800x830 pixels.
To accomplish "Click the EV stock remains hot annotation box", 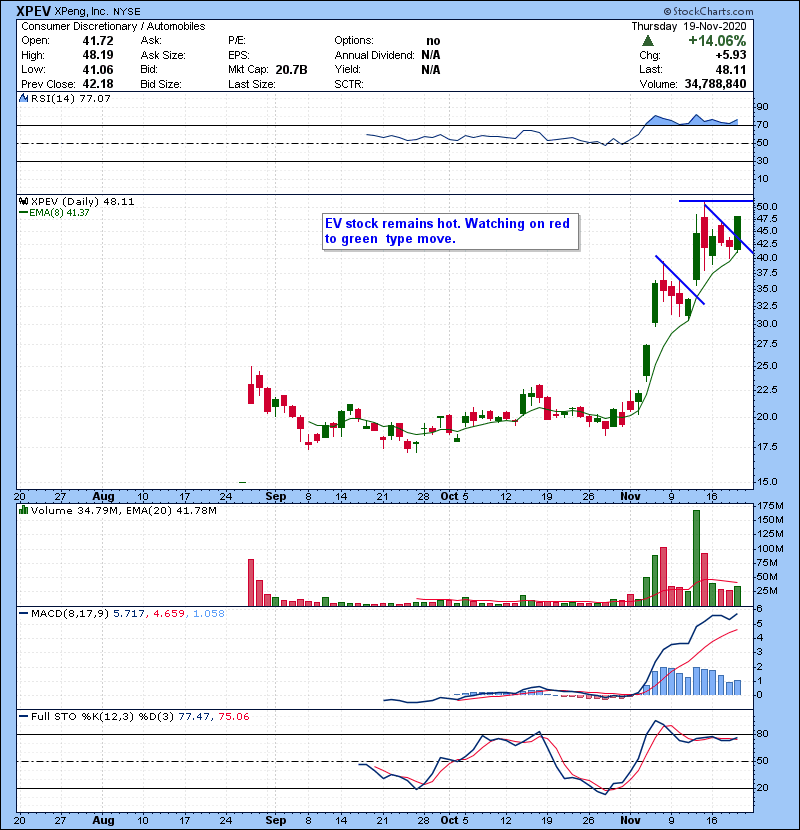I will (451, 231).
